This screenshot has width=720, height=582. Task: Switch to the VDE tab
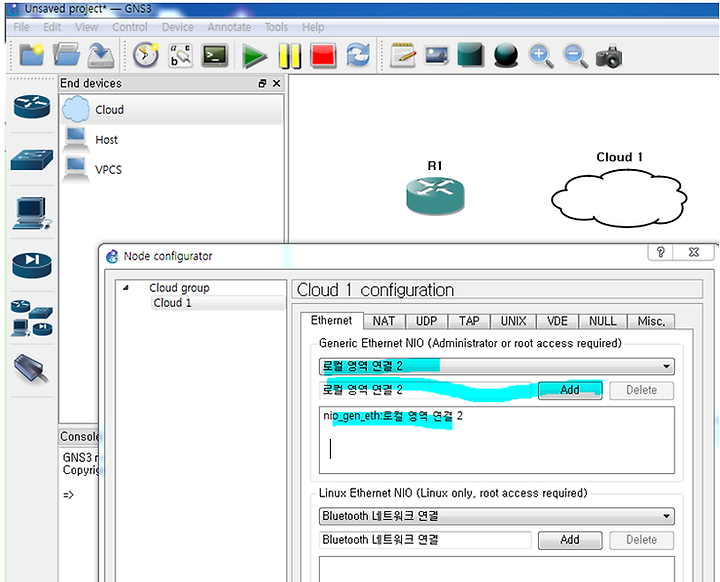pos(557,321)
